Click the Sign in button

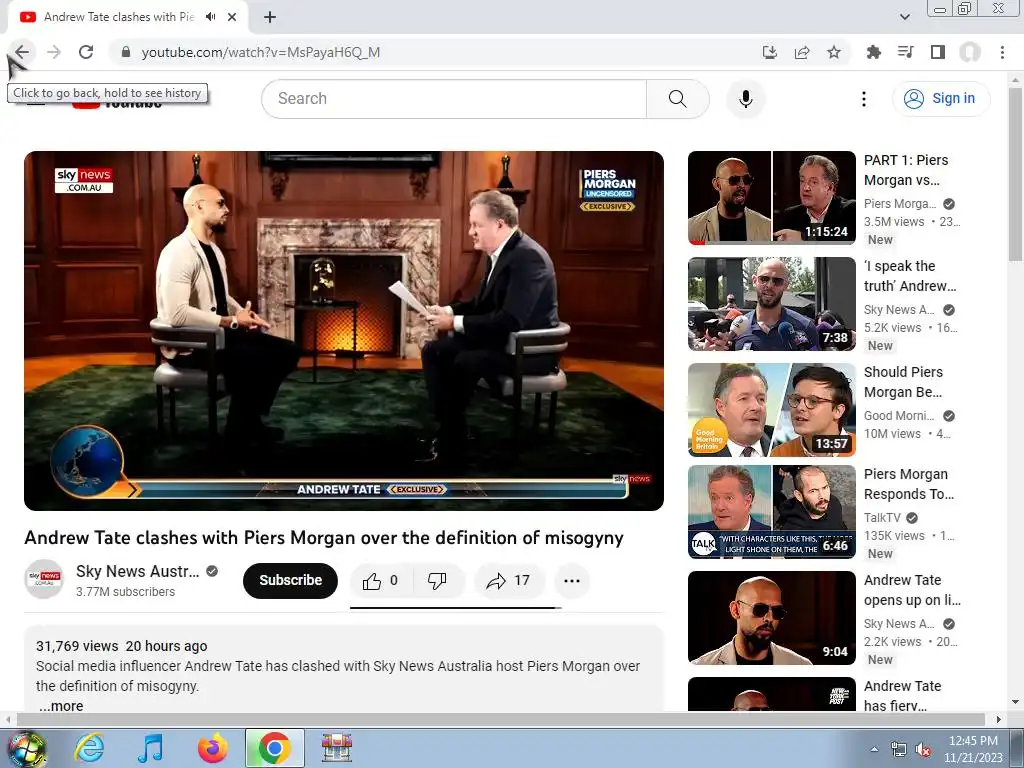pos(941,99)
